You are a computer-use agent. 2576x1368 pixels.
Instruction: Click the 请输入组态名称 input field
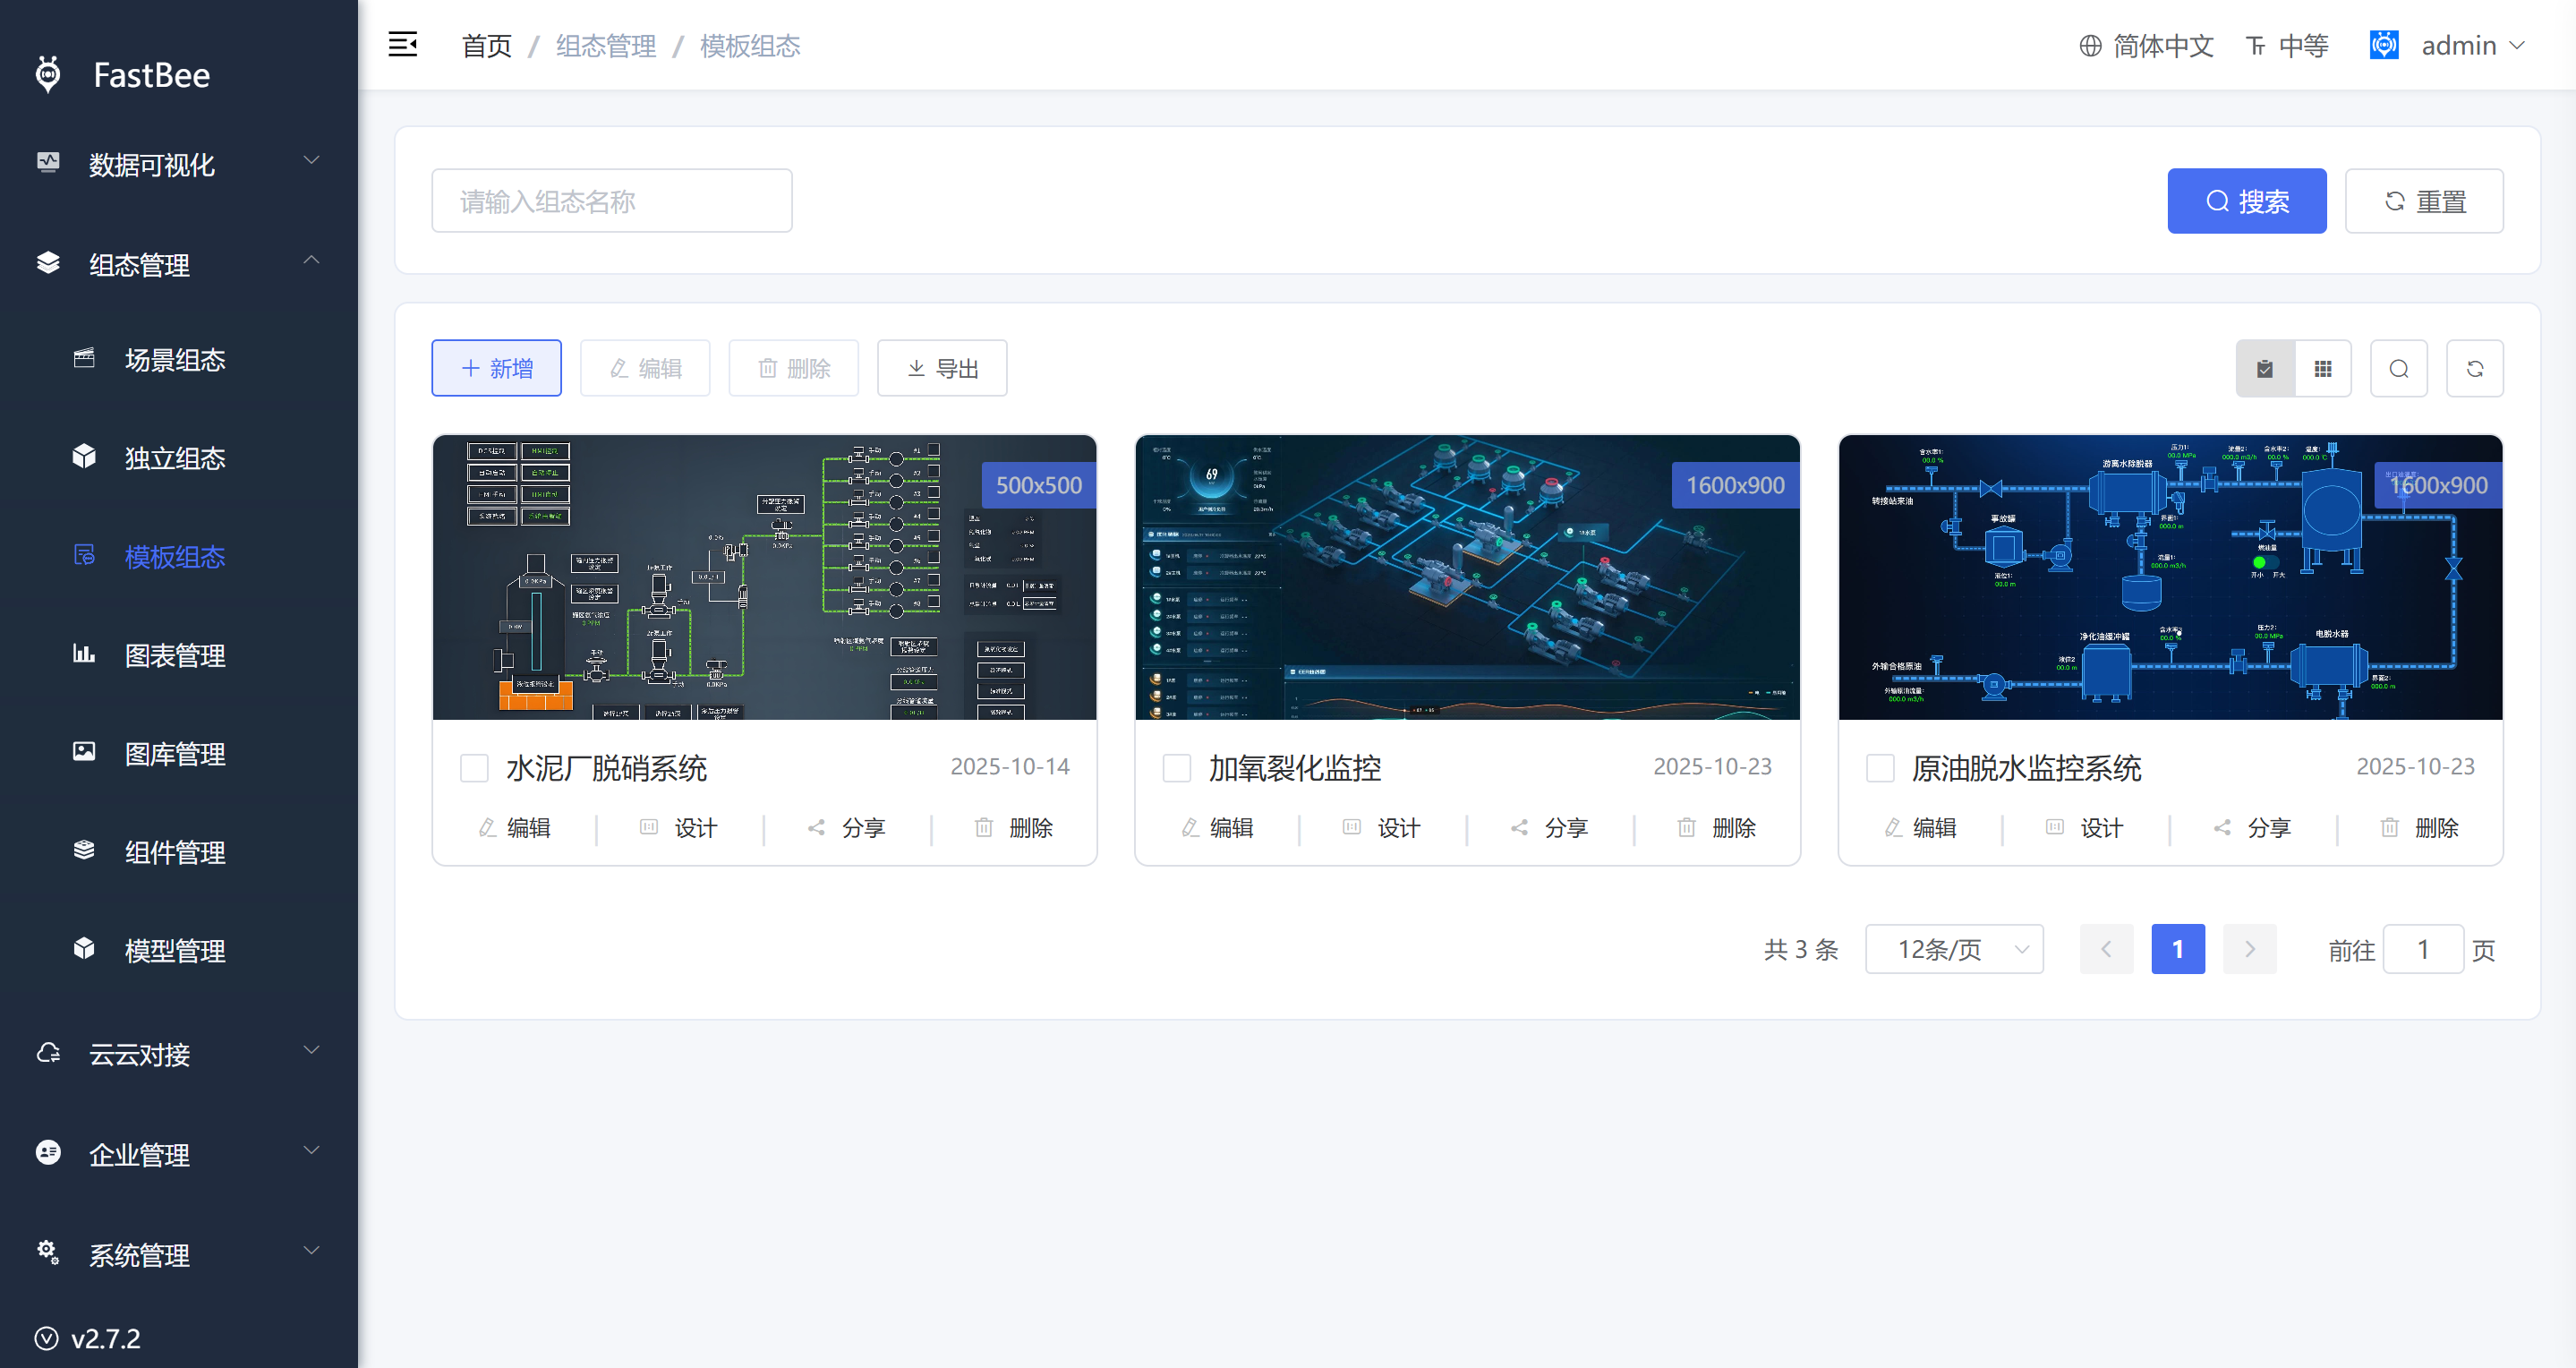[611, 201]
